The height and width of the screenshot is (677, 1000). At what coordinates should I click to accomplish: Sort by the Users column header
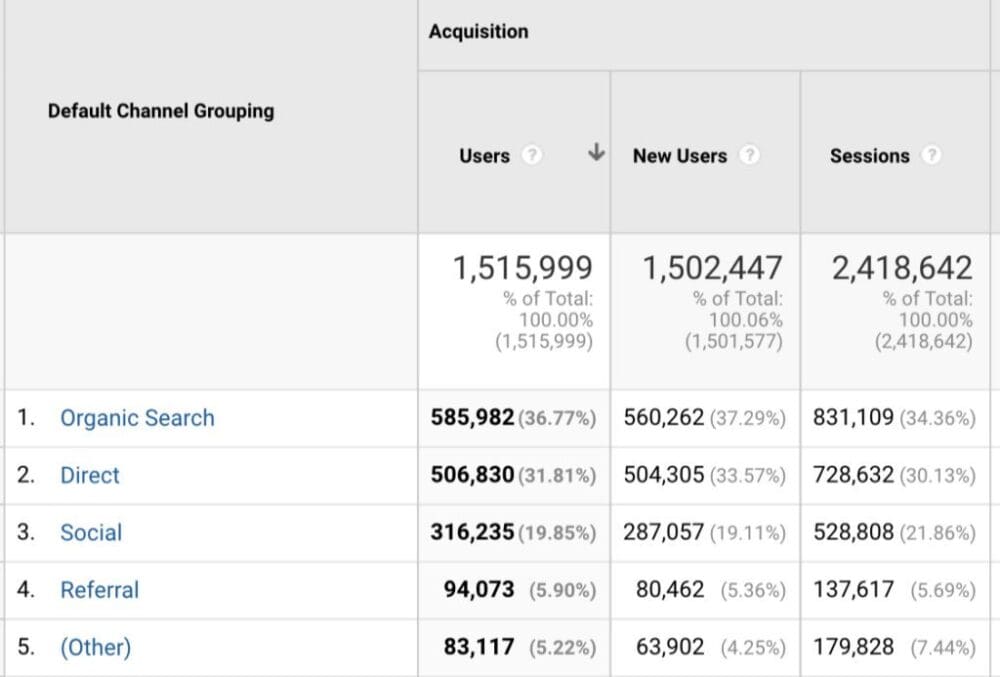tap(485, 156)
